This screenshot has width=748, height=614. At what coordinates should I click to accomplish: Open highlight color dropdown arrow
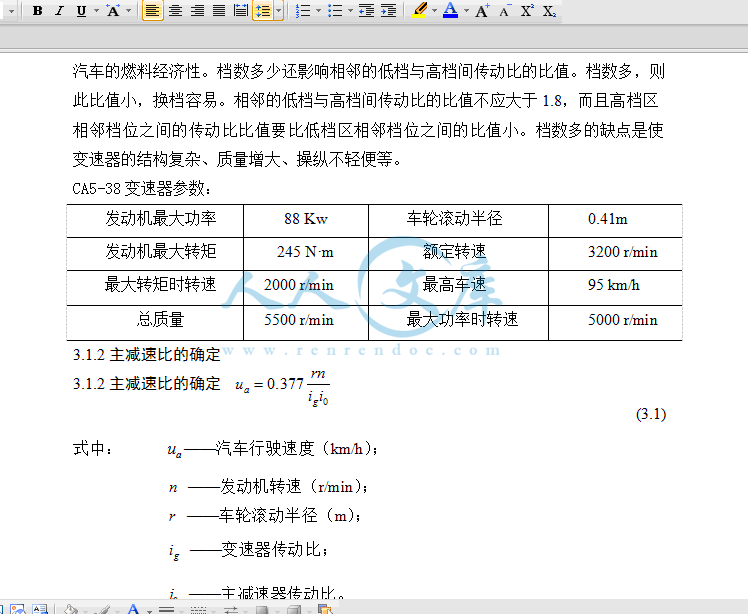435,10
